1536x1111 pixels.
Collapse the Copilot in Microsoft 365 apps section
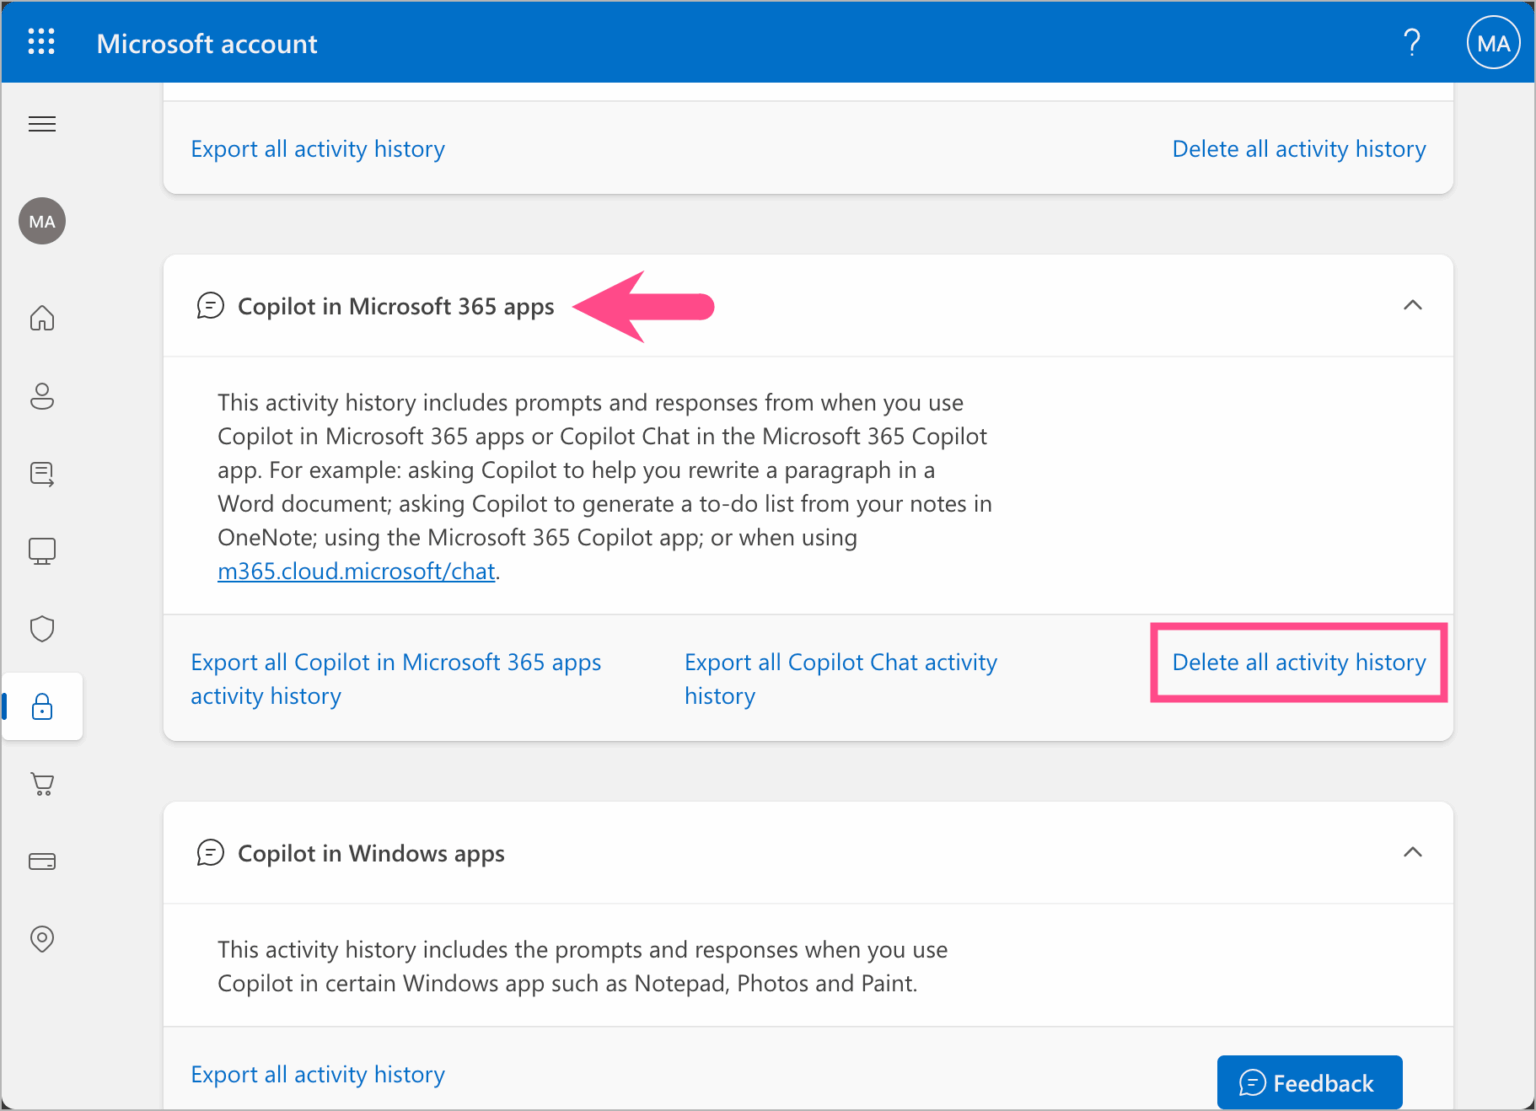click(1413, 305)
